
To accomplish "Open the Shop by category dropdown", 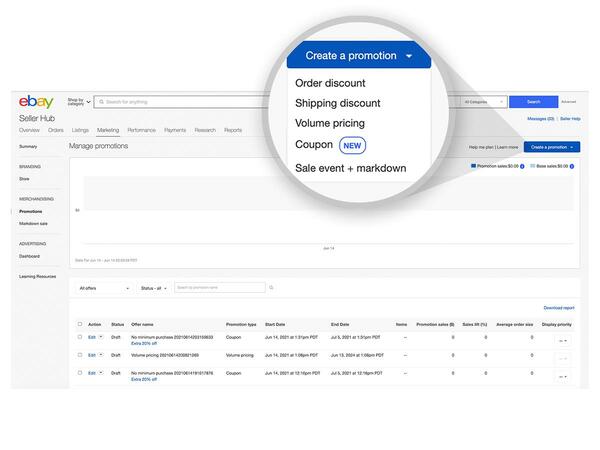I will [x=79, y=102].
